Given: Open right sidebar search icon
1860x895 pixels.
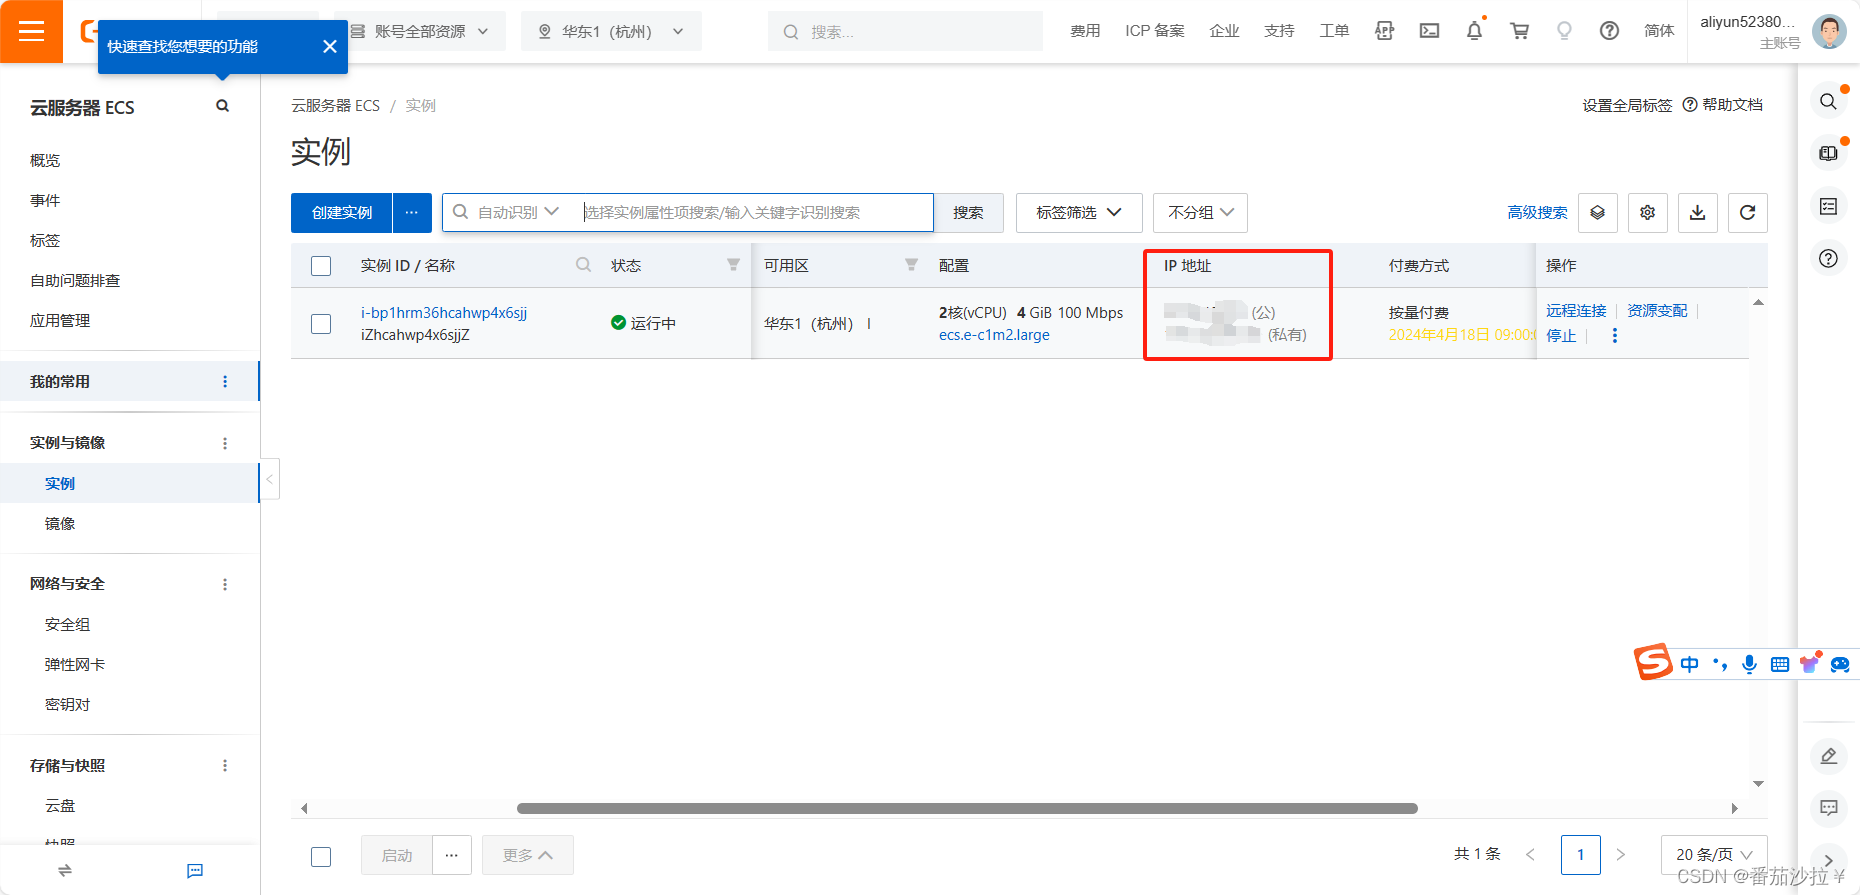Looking at the screenshot, I should point(1828,101).
